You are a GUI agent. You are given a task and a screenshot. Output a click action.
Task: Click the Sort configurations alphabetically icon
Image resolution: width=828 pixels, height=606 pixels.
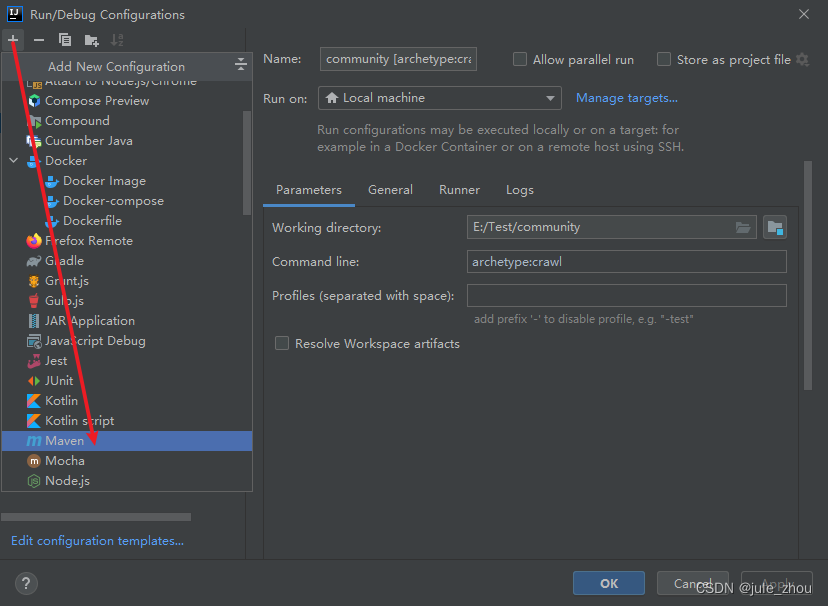coord(117,40)
